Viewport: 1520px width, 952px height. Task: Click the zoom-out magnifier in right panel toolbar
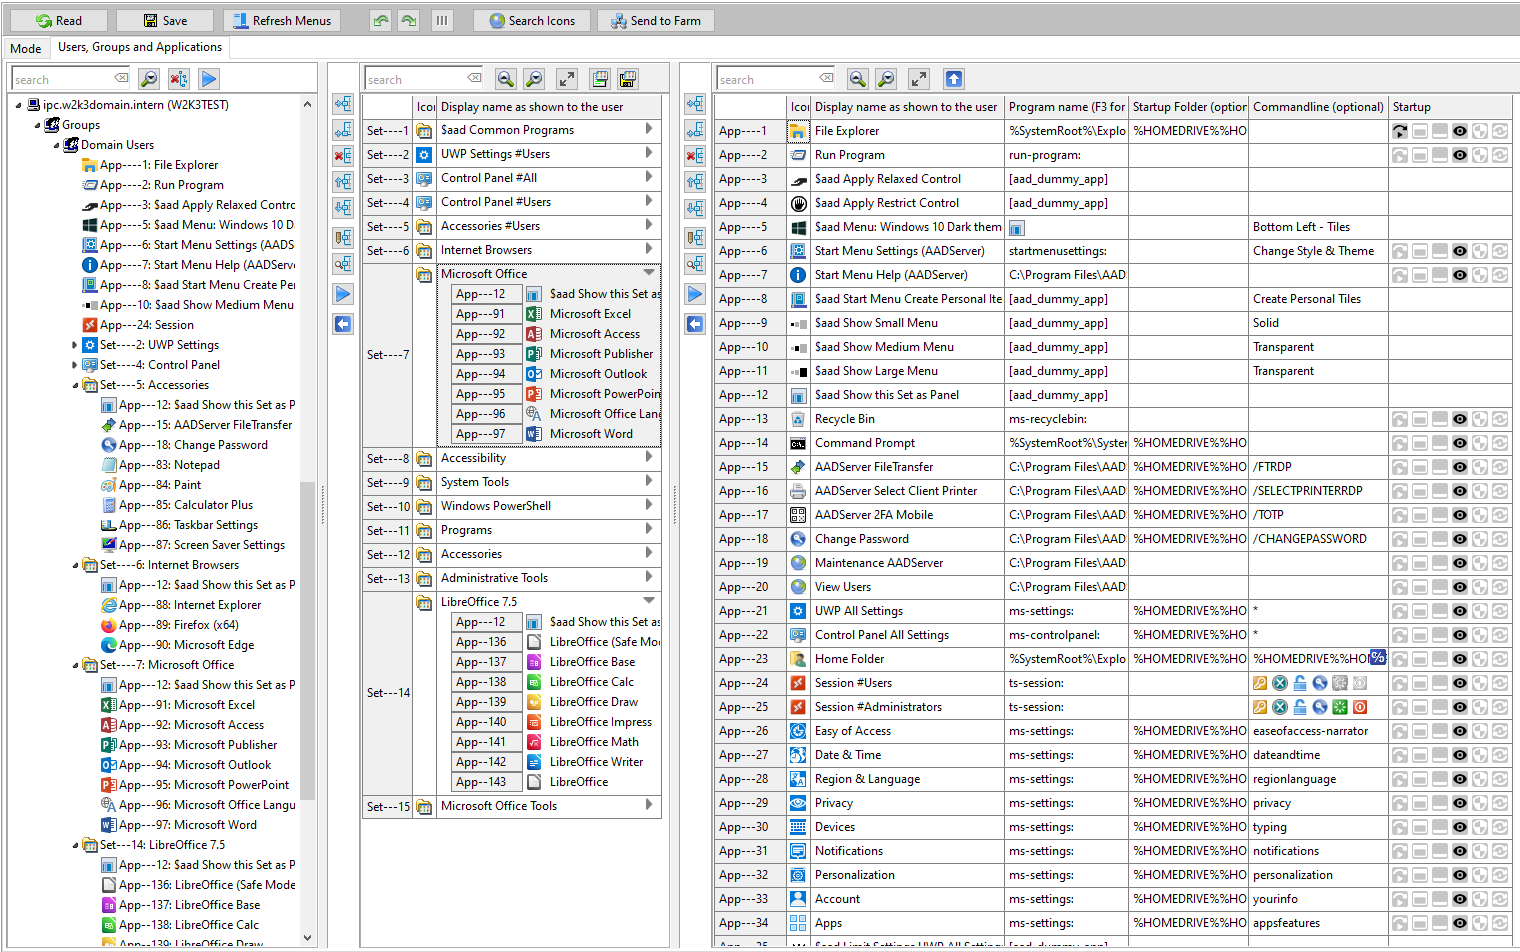click(886, 79)
